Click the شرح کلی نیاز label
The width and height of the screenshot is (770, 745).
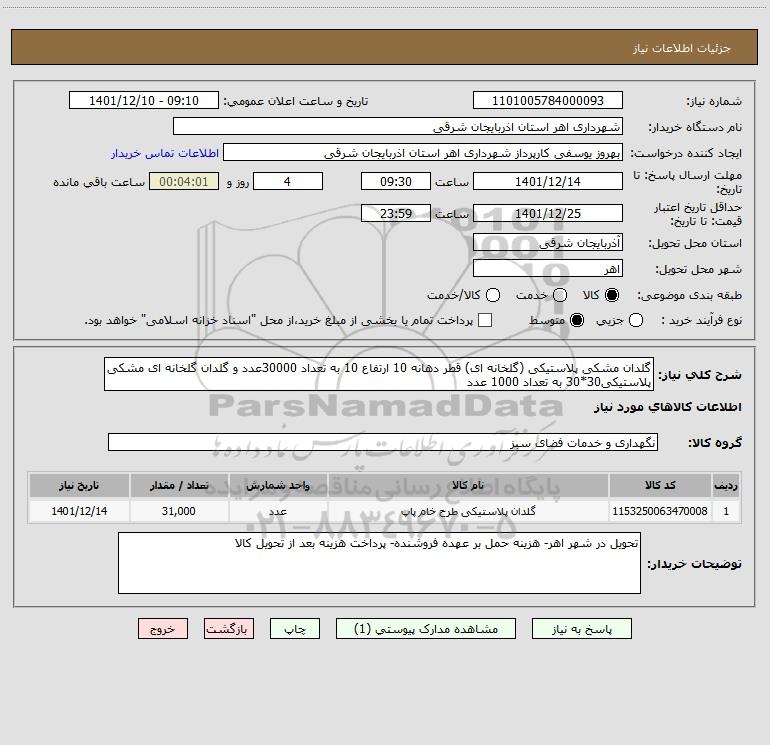tap(700, 375)
